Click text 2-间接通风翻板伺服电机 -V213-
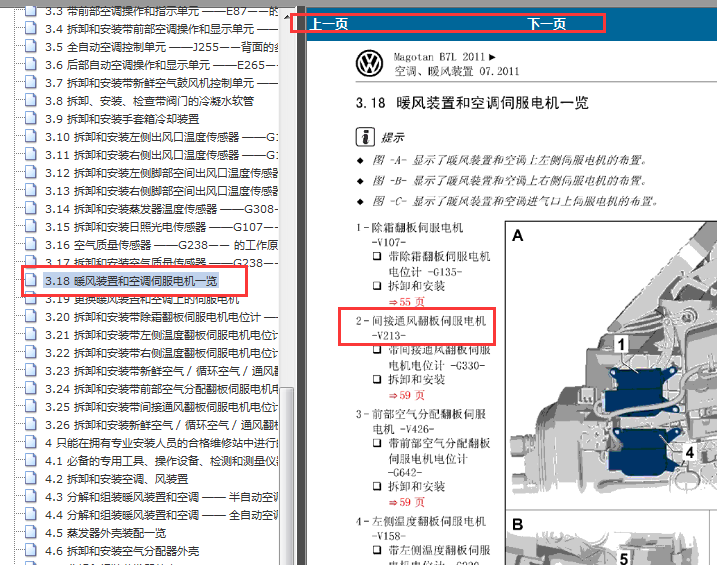The height and width of the screenshot is (565, 717). tap(421, 328)
